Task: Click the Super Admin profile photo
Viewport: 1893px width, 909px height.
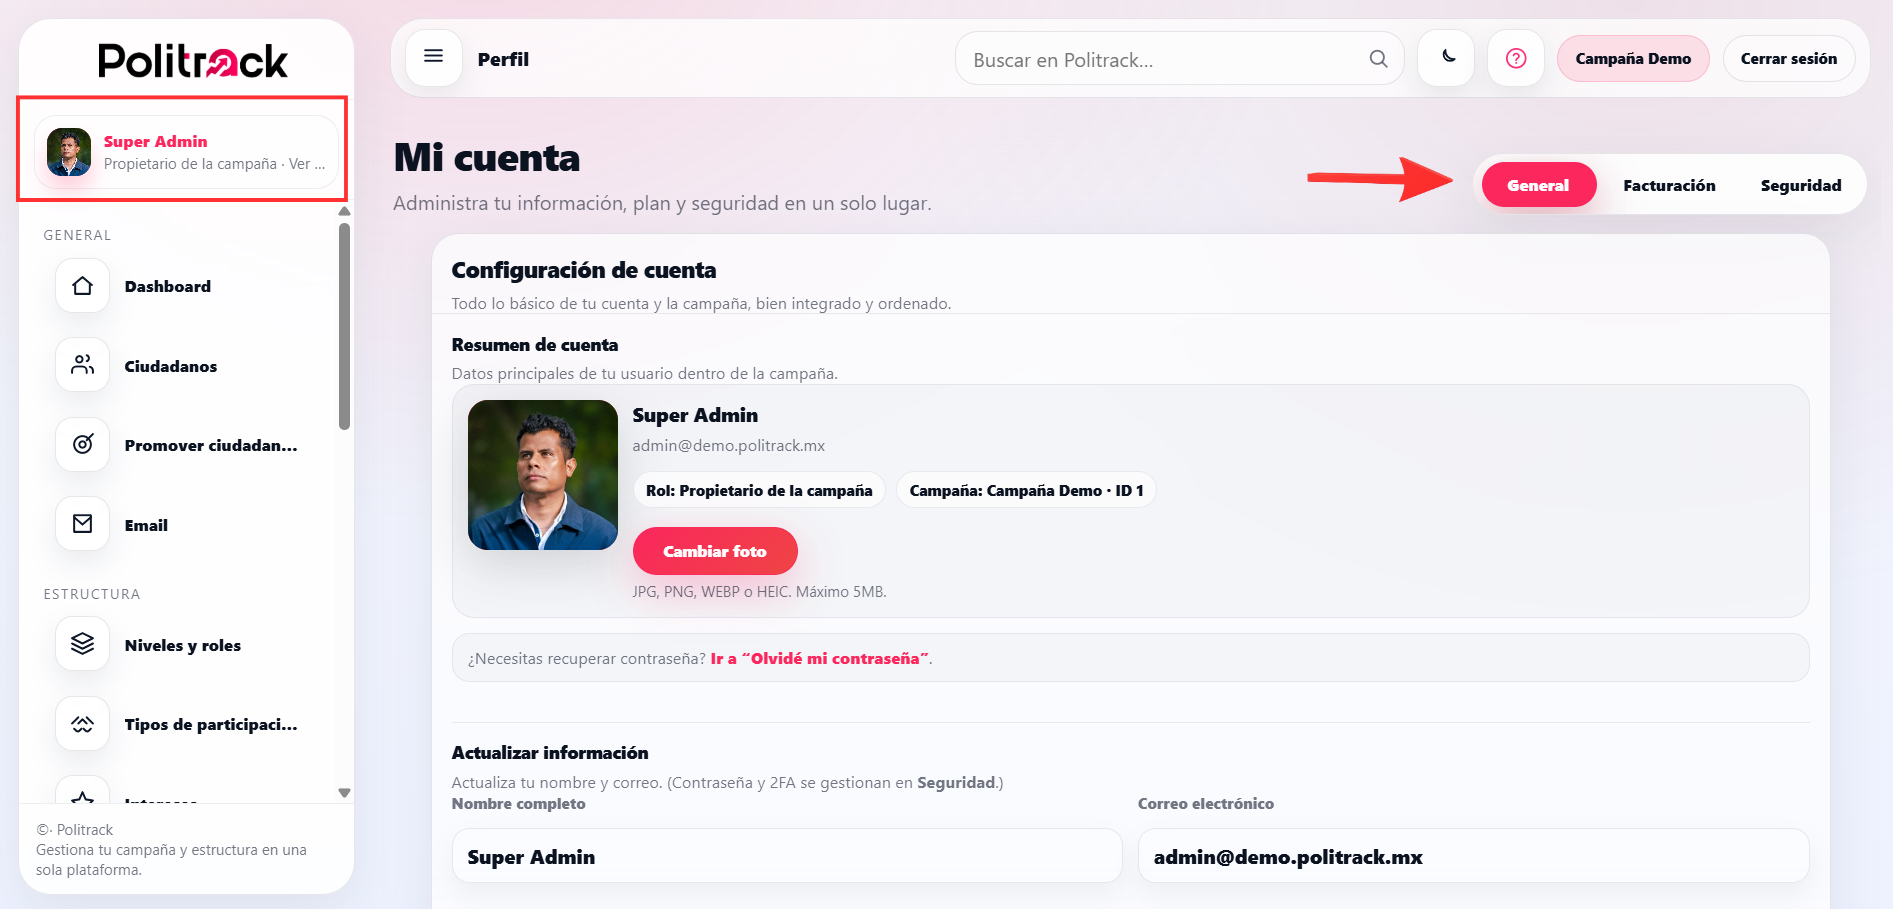Action: (542, 475)
